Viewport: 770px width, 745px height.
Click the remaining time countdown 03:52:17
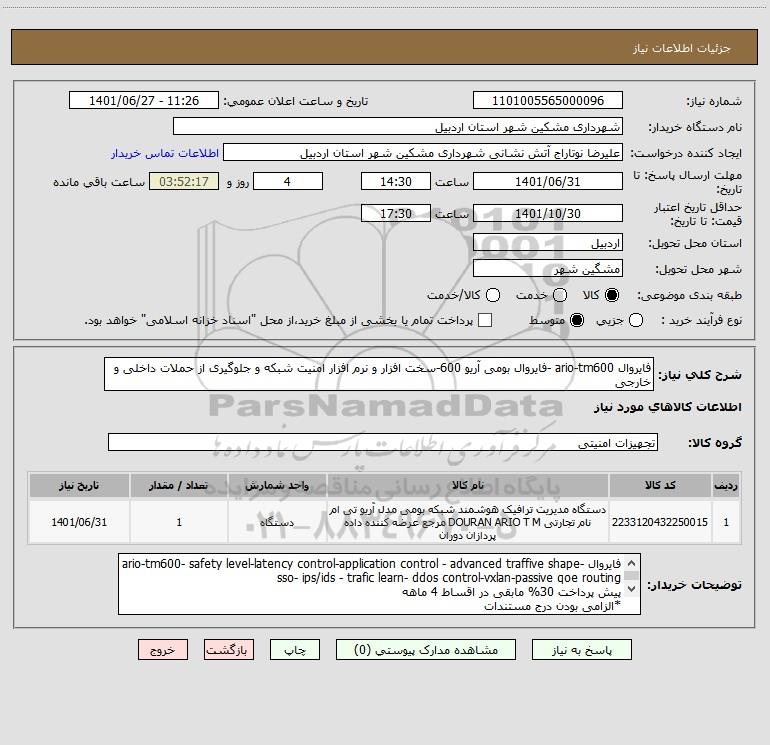(x=184, y=181)
